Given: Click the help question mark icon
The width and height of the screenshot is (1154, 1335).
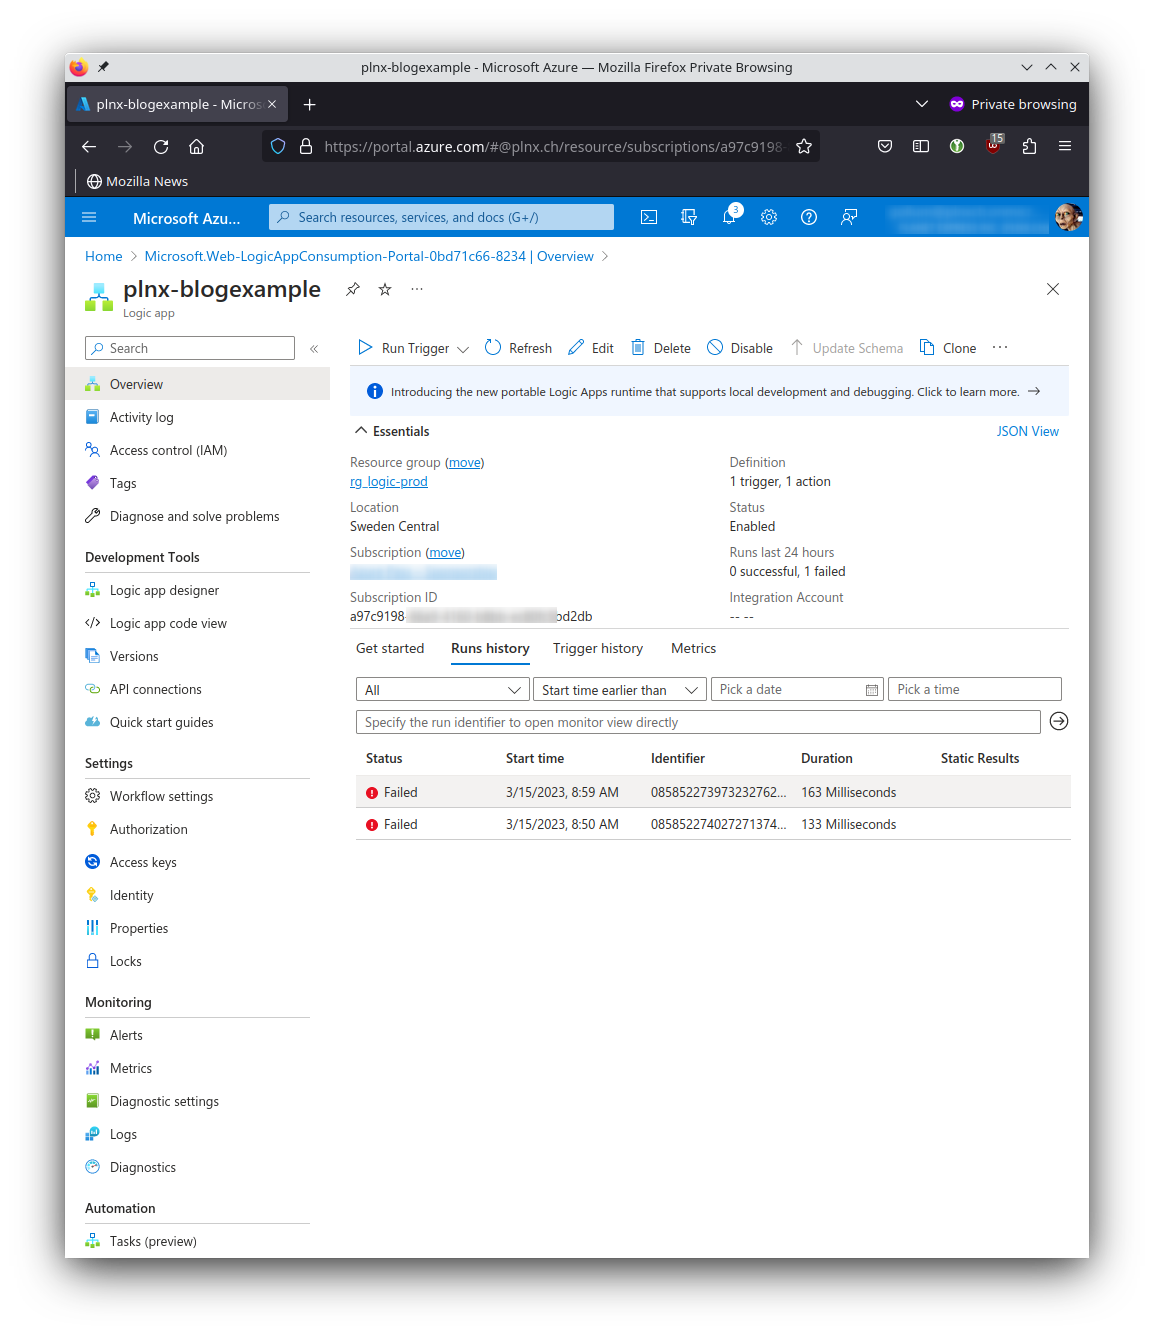Looking at the screenshot, I should pyautogui.click(x=809, y=217).
